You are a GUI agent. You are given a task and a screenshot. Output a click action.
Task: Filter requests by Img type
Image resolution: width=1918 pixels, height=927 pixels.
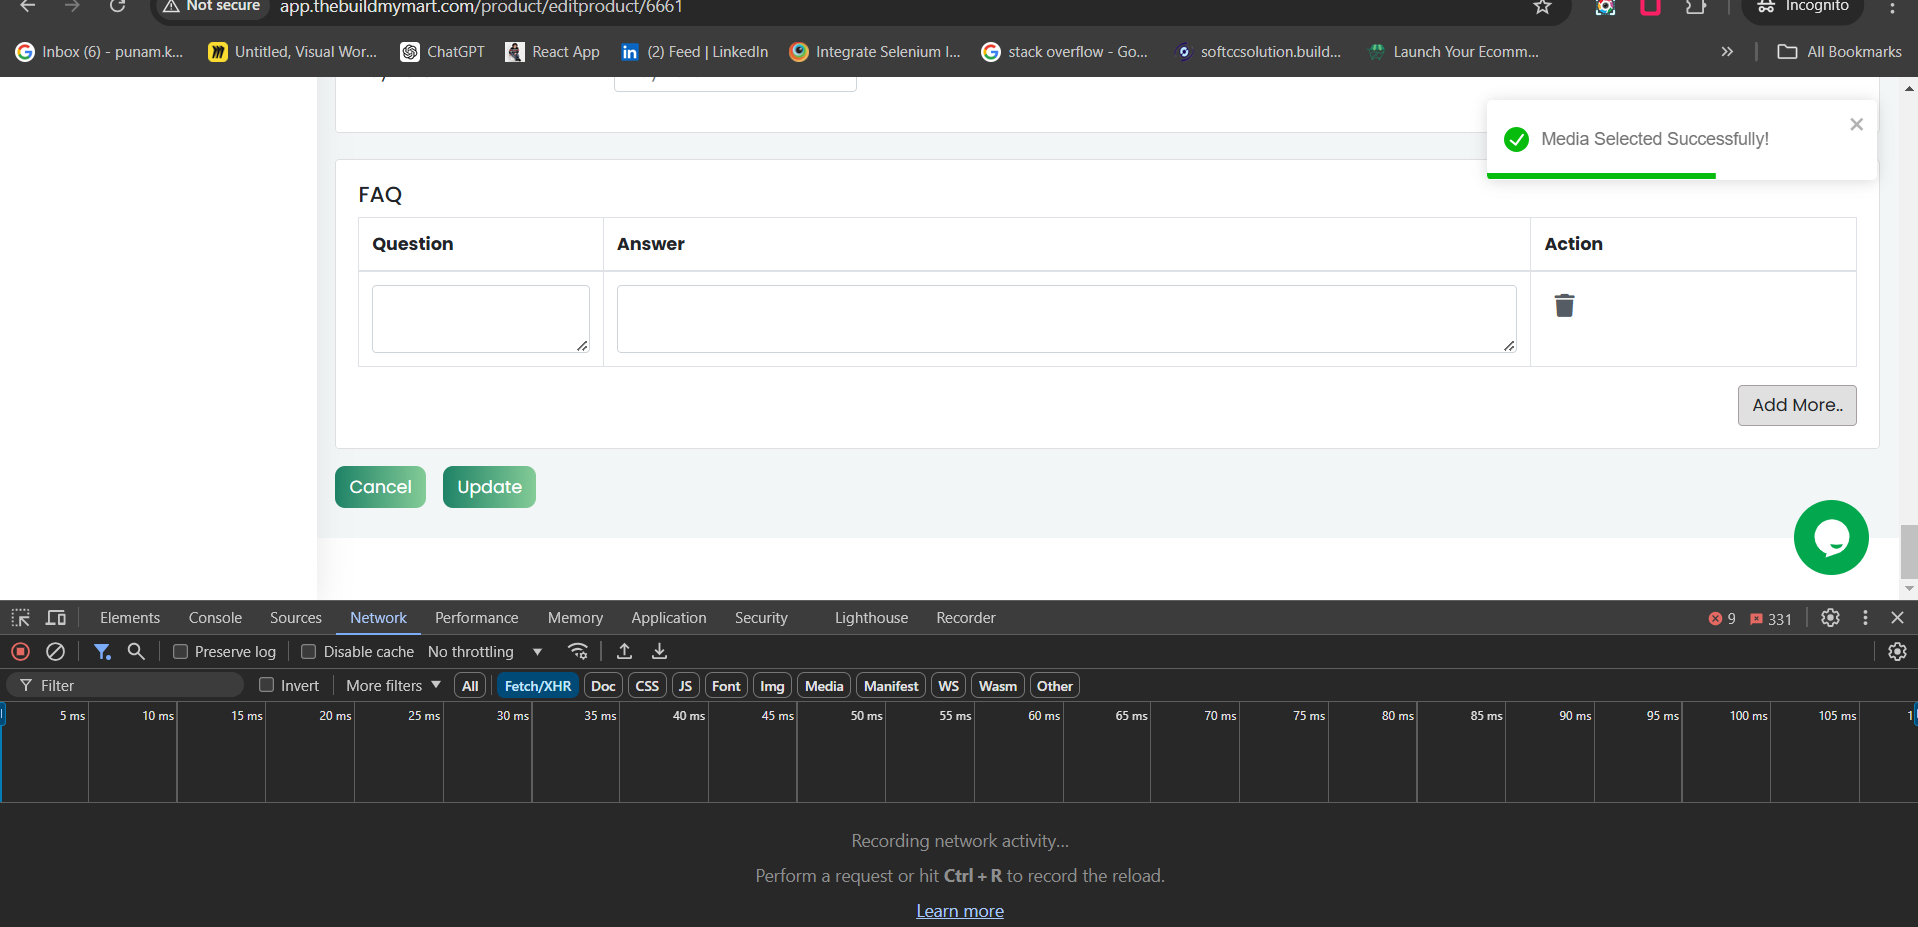tap(772, 685)
